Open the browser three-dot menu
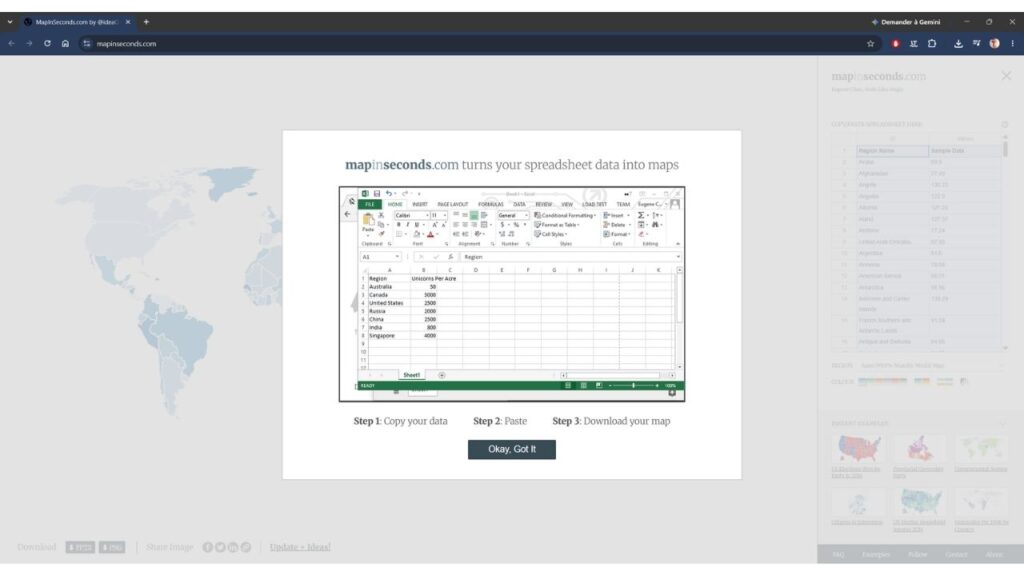Screen dimensions: 1024x576 [1012, 44]
